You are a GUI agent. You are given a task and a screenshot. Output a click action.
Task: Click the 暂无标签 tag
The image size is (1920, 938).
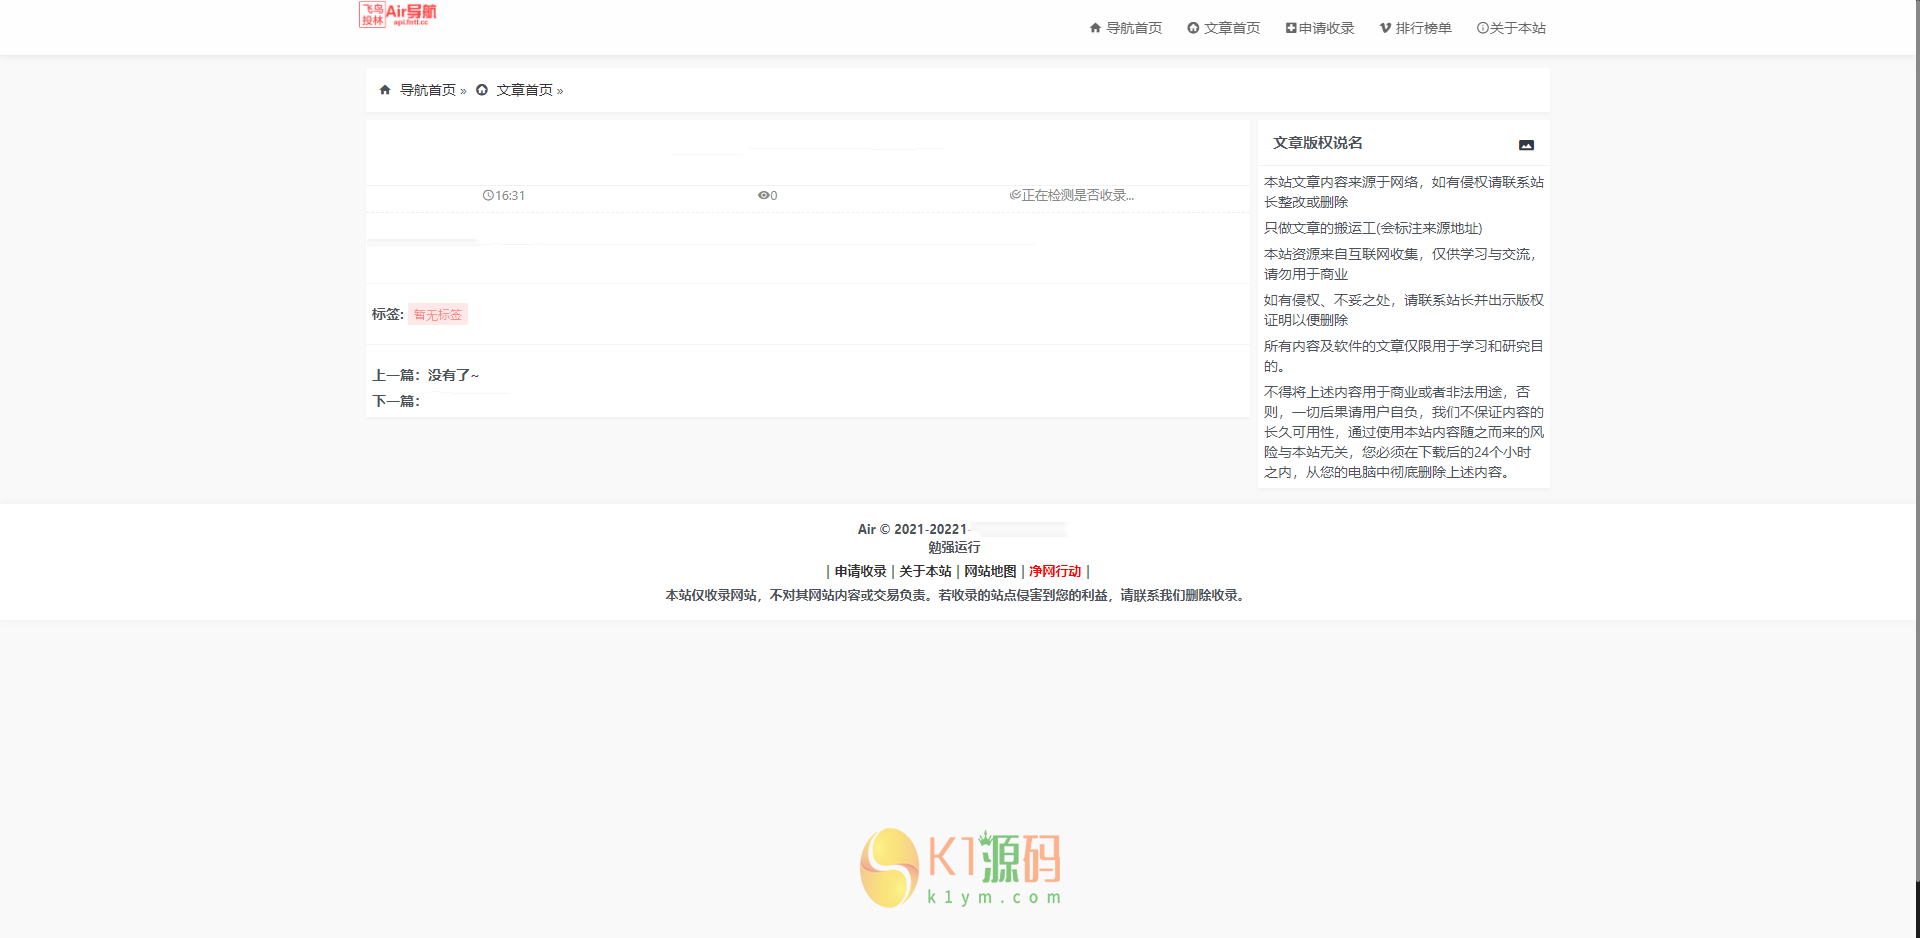437,314
